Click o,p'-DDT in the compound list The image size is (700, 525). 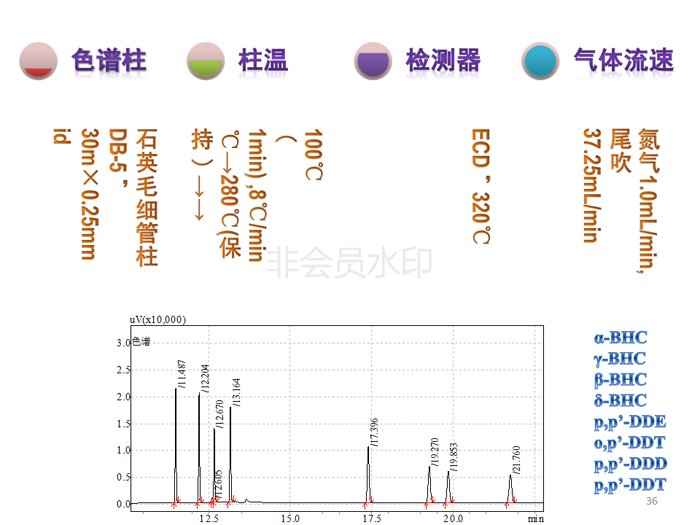pos(629,443)
